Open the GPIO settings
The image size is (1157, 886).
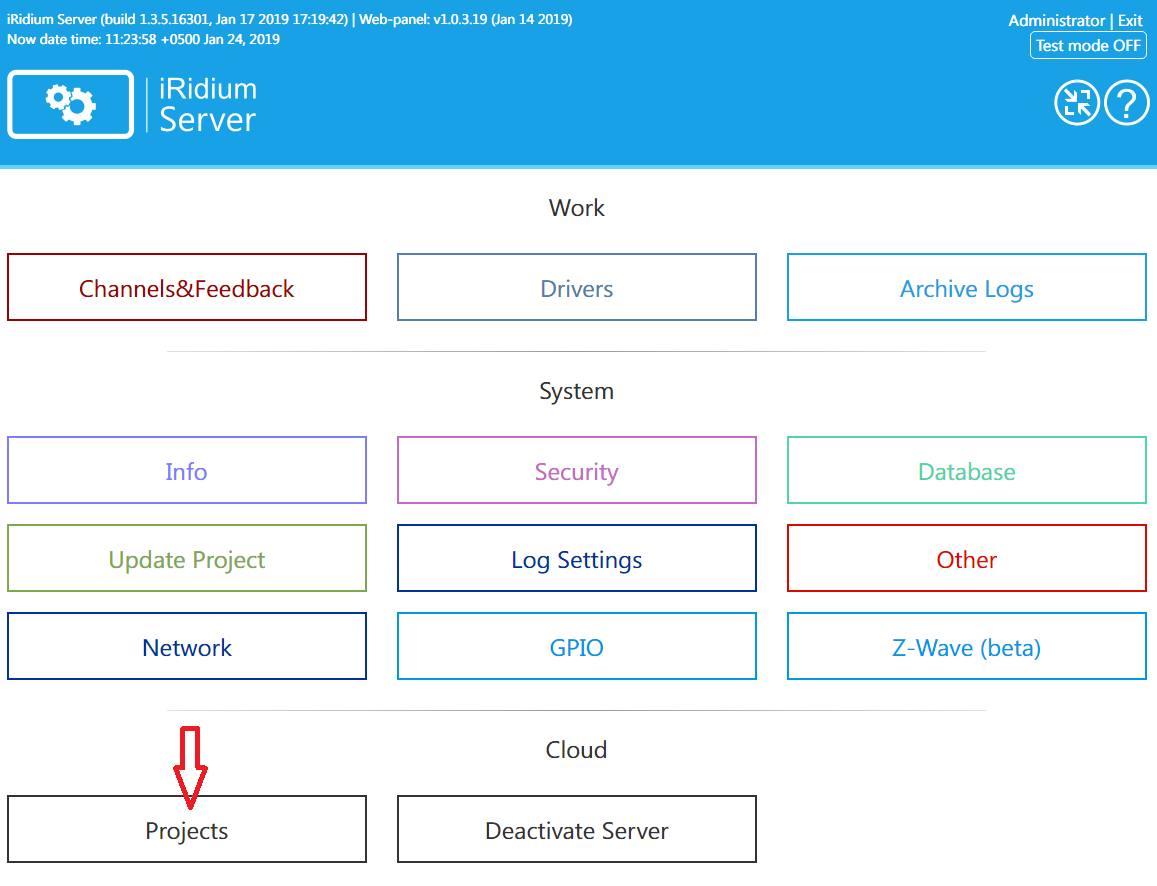576,646
